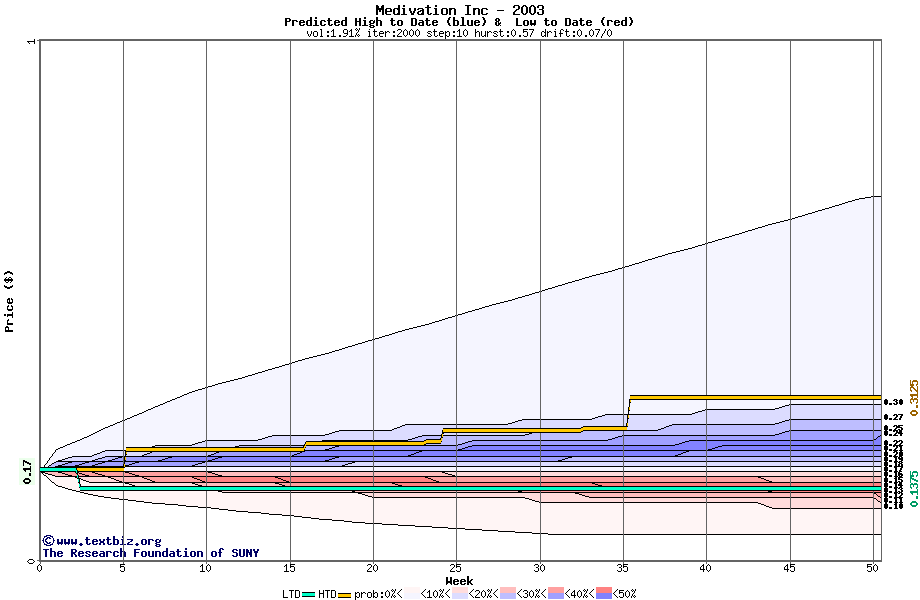The image size is (920, 600).
Task: Click the yellow HTD step near week 35
Action: point(628,412)
